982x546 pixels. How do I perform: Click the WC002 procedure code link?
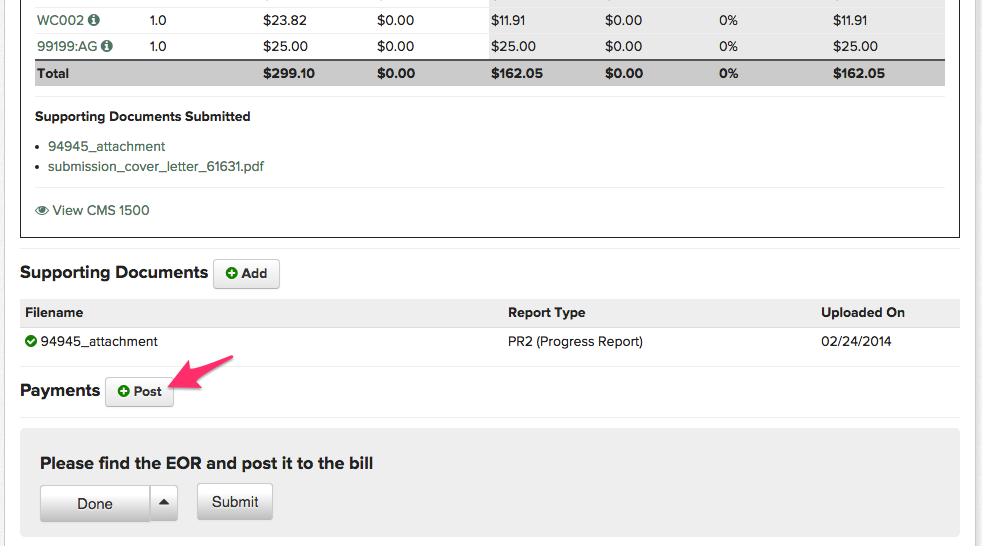[x=60, y=20]
